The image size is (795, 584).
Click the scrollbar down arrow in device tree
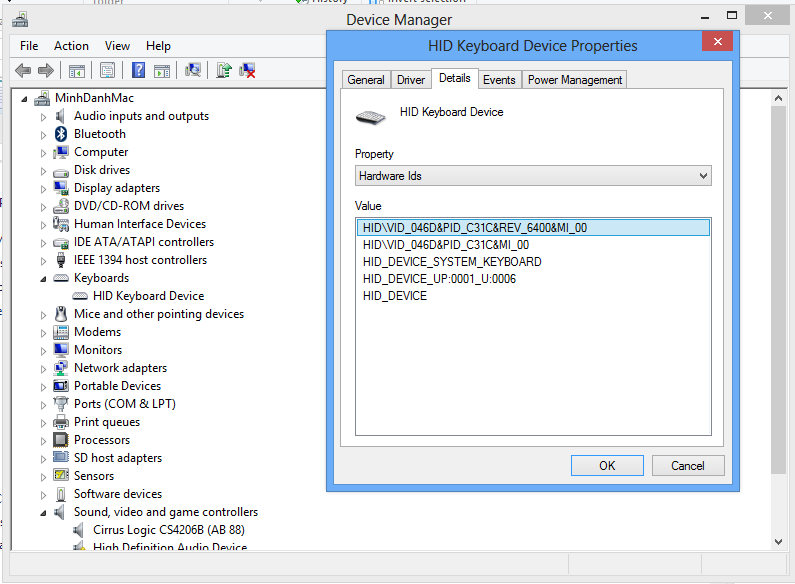point(778,542)
